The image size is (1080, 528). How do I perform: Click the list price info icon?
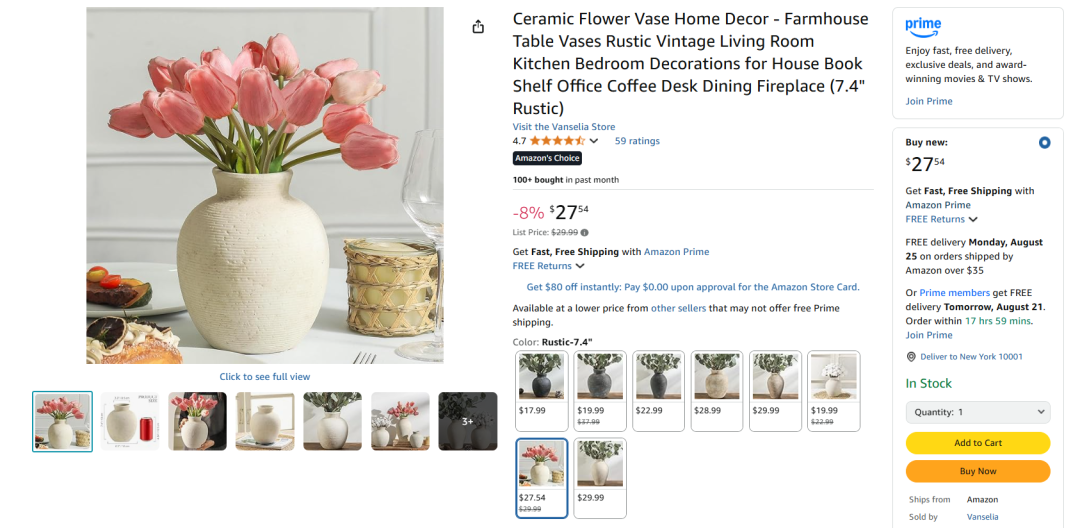[x=585, y=233]
